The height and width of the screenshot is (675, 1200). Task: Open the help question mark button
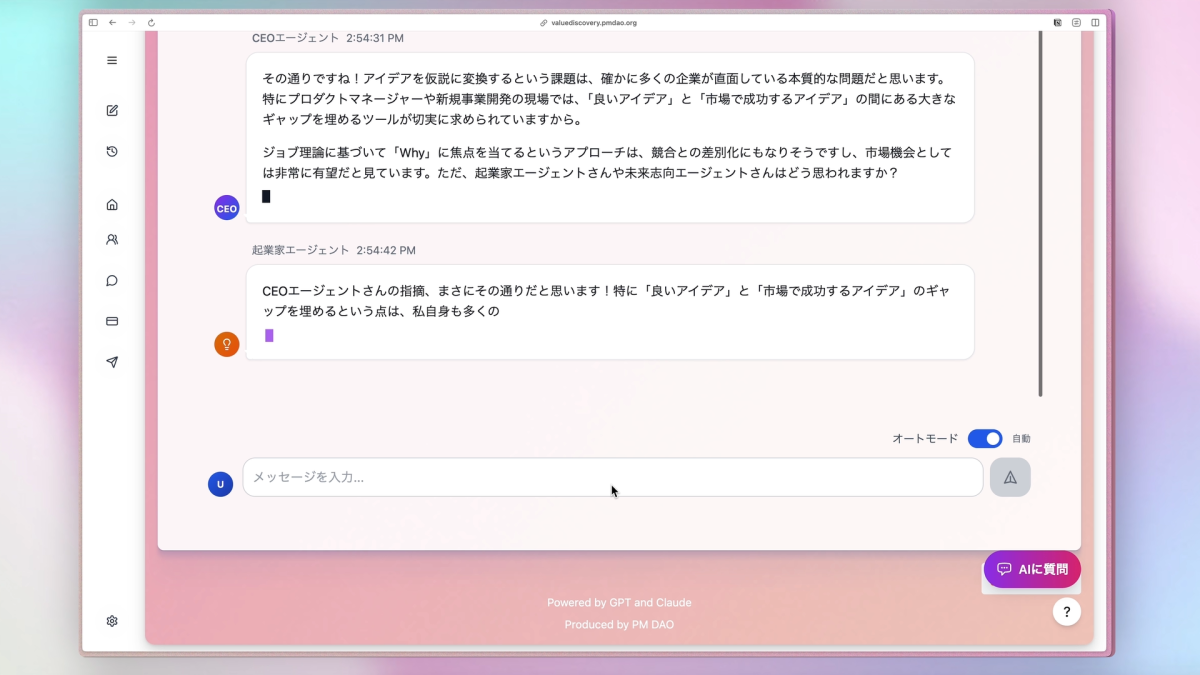tap(1066, 612)
